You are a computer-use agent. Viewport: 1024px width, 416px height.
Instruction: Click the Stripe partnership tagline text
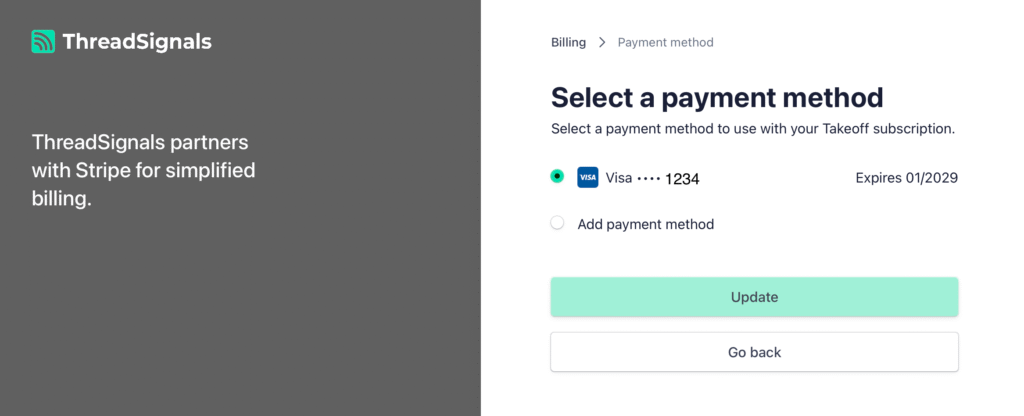(143, 170)
